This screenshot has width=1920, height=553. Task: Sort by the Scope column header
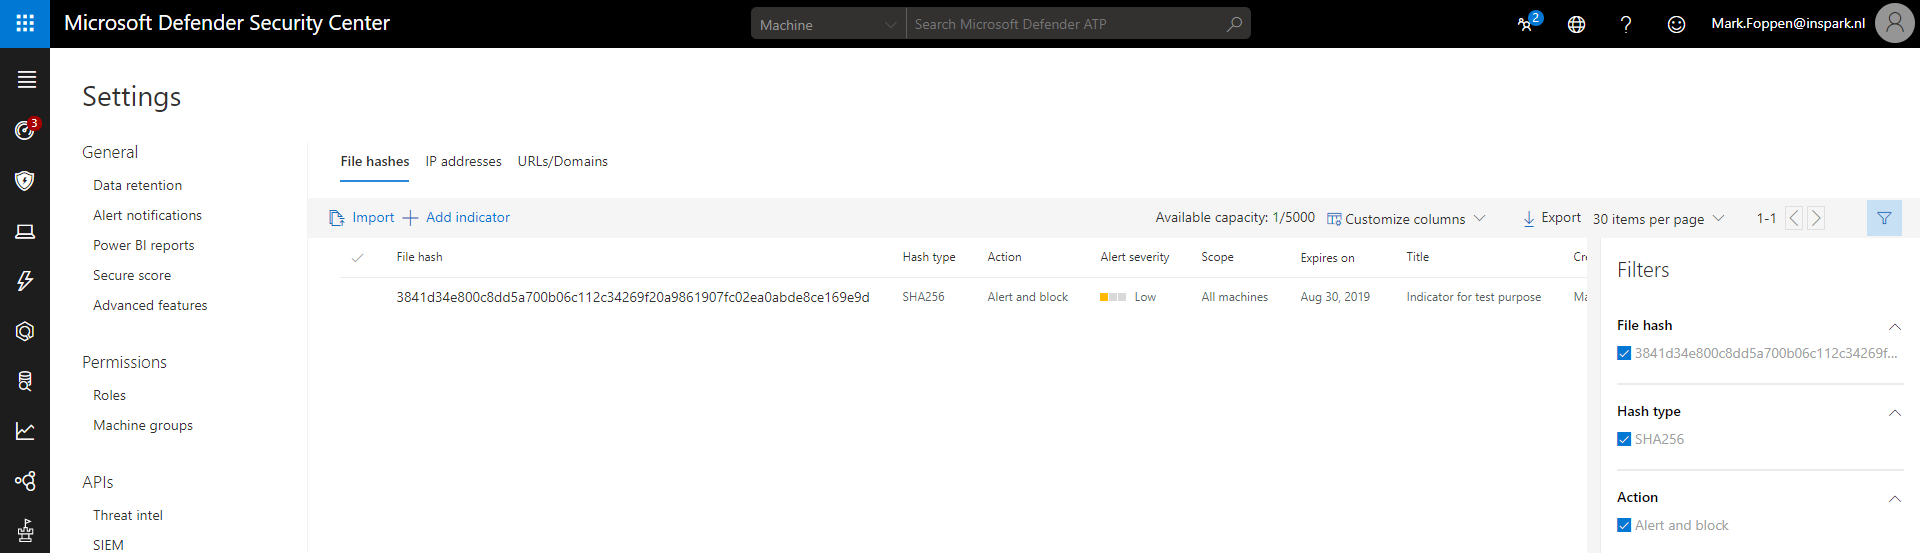point(1217,257)
